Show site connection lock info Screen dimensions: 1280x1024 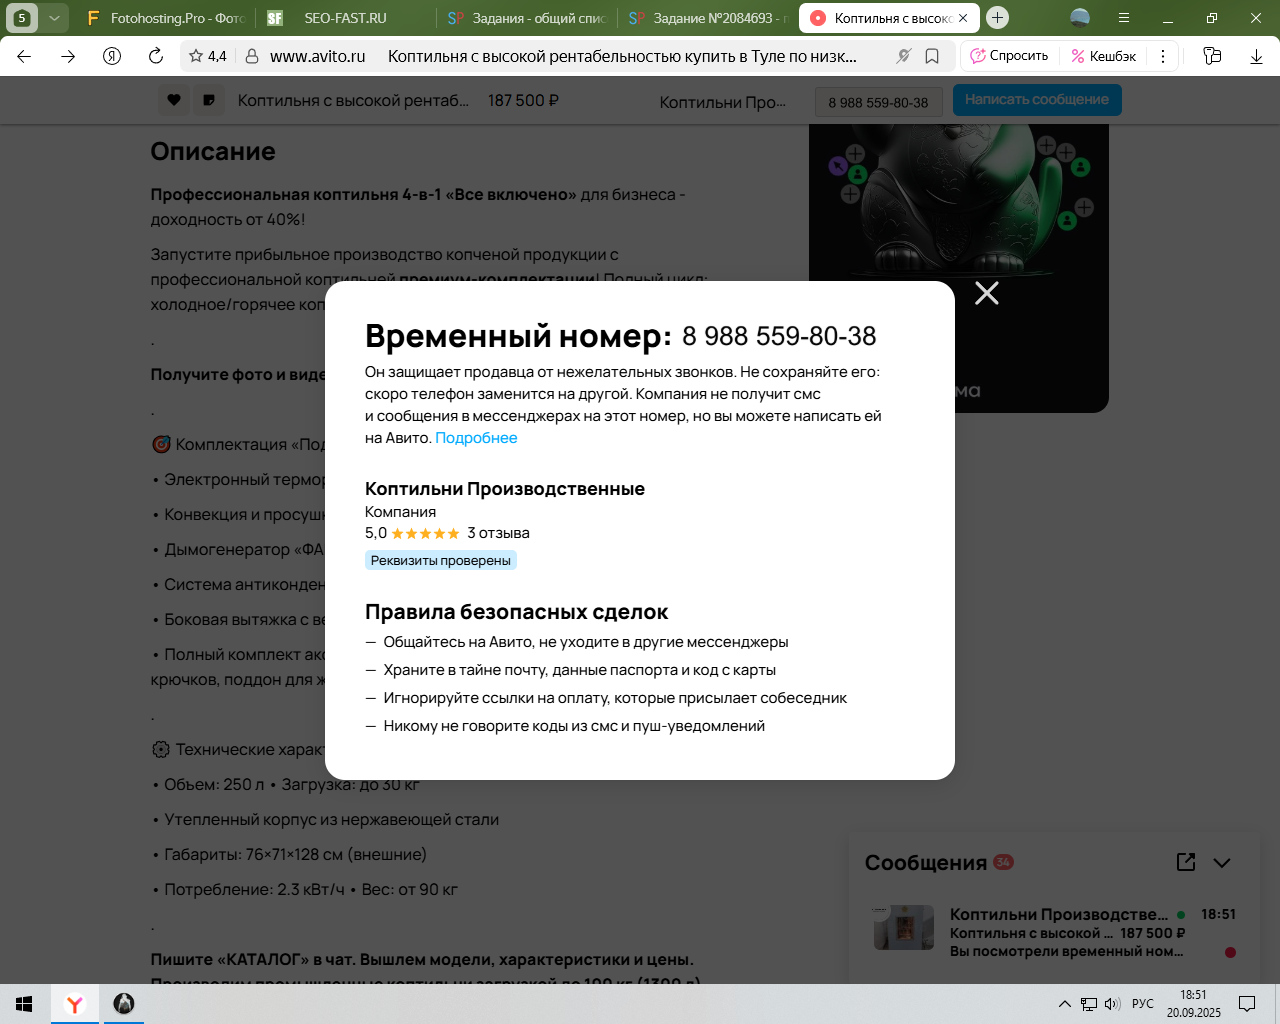(252, 56)
